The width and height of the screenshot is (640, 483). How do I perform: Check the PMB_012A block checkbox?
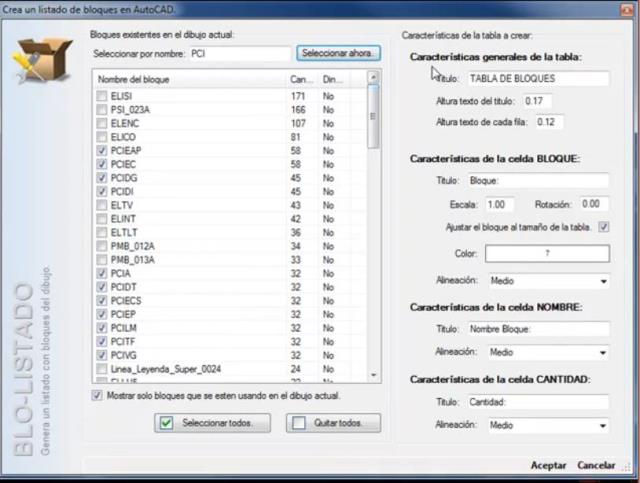[x=102, y=246]
